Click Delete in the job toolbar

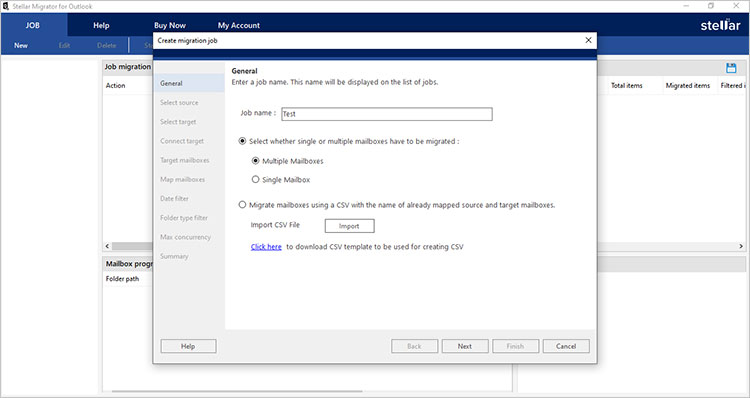107,45
